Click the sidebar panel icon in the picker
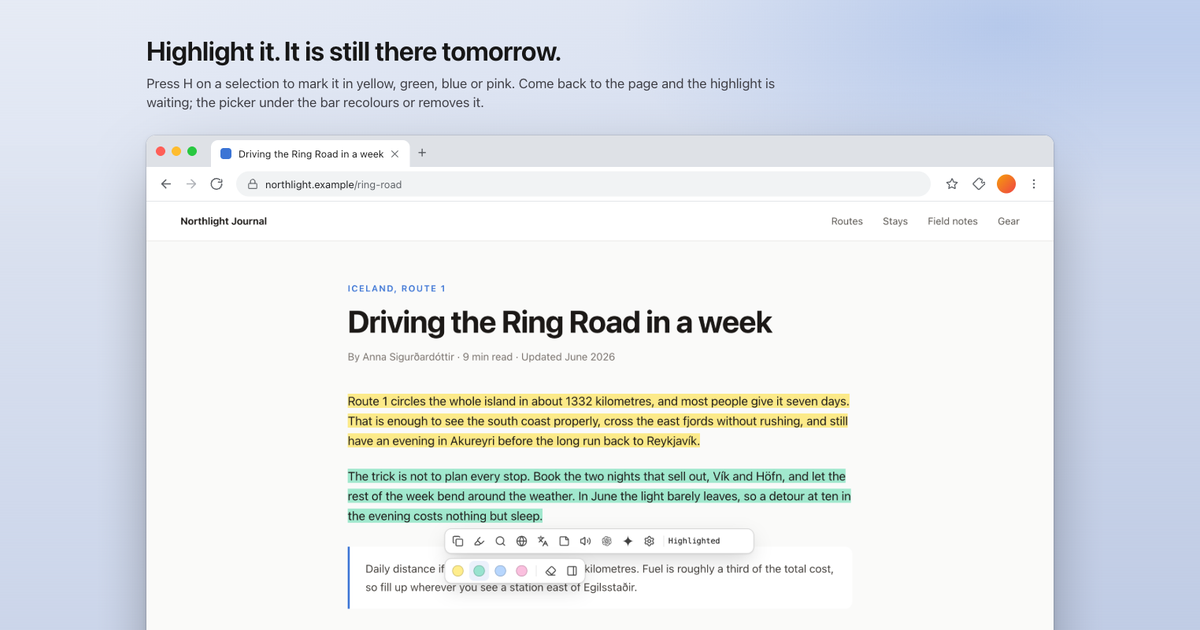 point(572,570)
